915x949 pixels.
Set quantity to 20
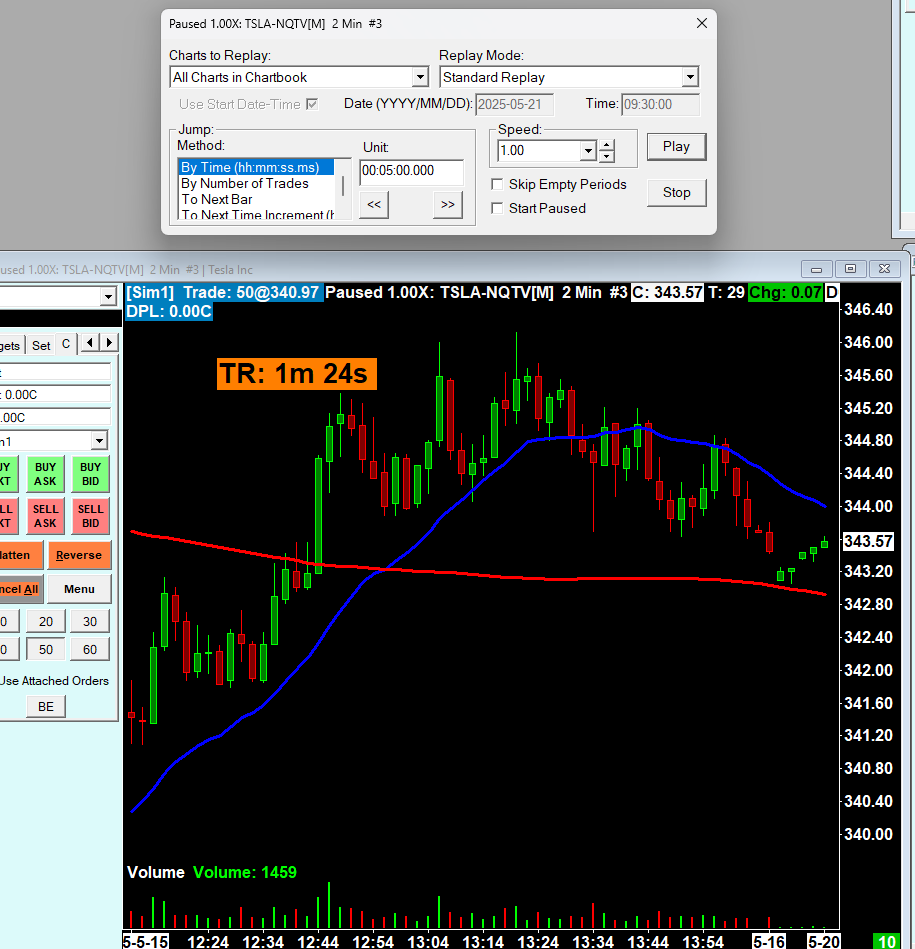pos(45,622)
